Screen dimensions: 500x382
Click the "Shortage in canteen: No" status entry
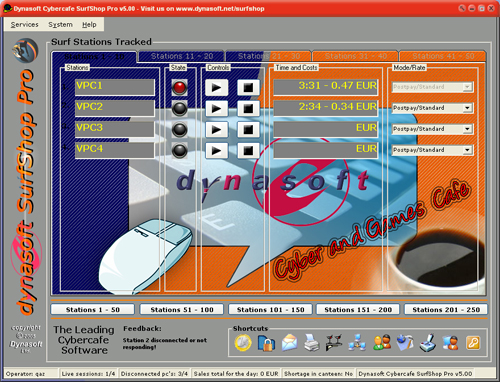(x=318, y=374)
